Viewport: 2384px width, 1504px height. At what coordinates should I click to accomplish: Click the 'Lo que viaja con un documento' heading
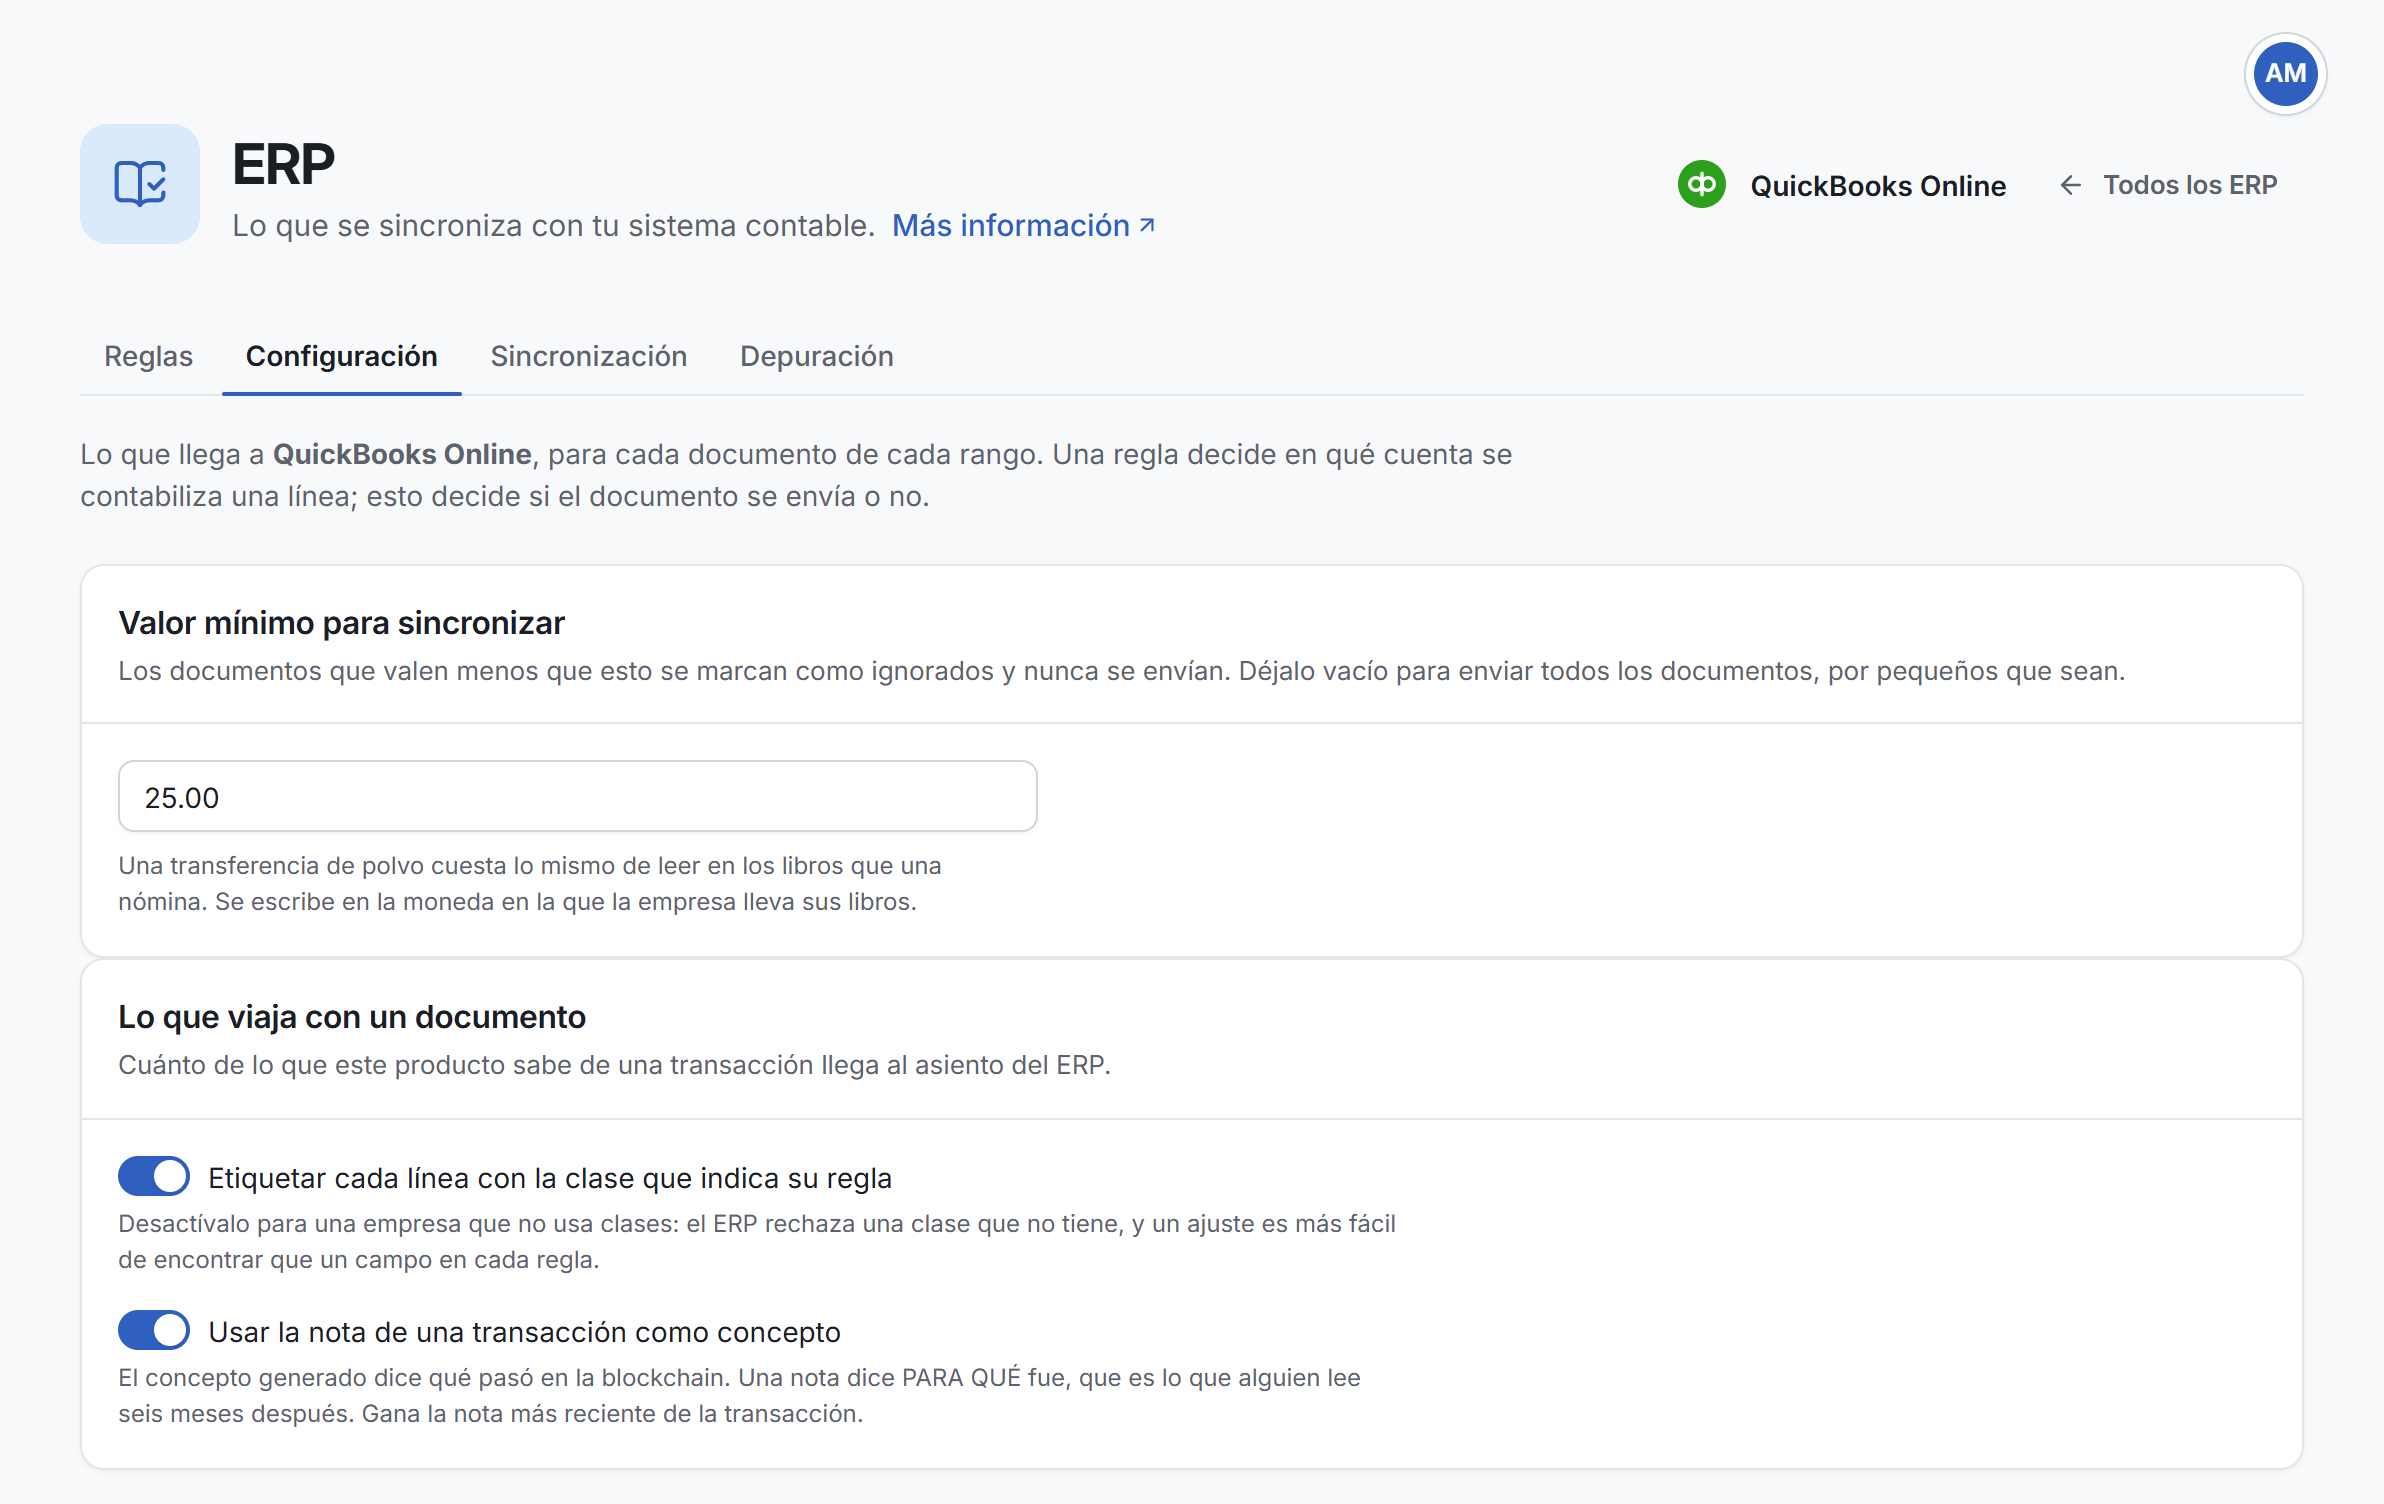click(352, 1017)
